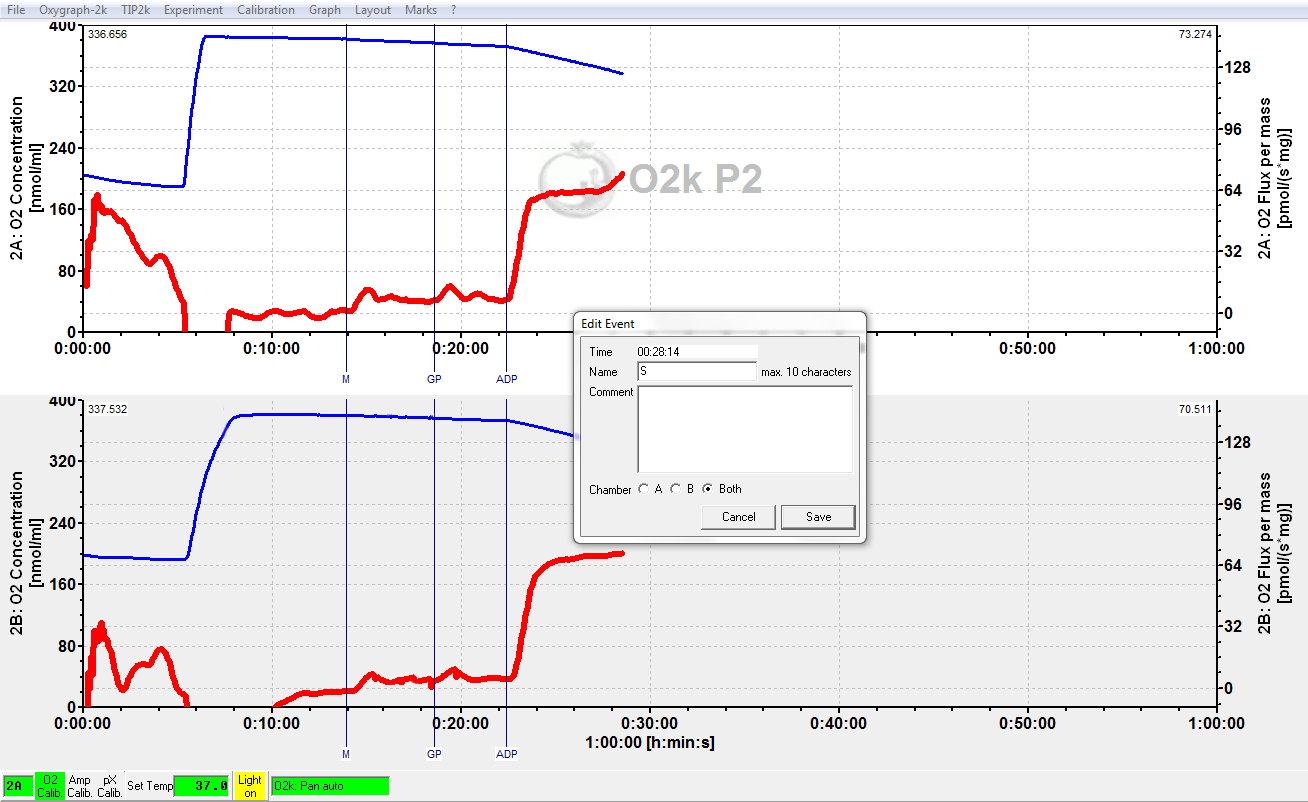
Task: Select chamber B radio button
Action: click(x=675, y=489)
